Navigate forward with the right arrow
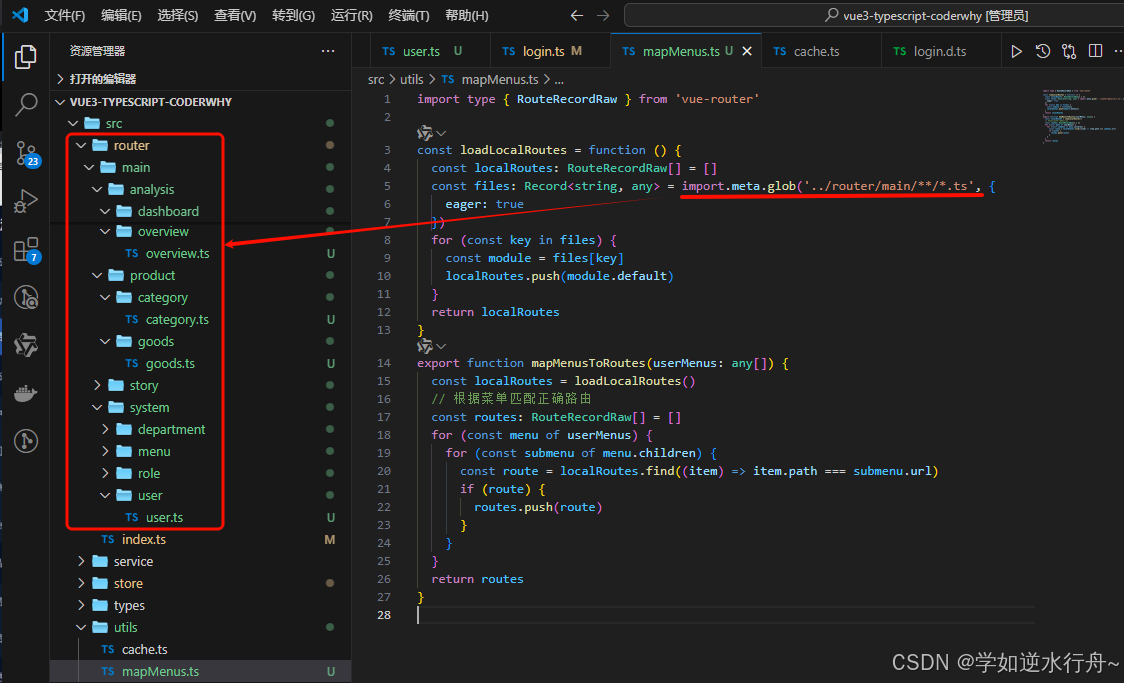Viewport: 1124px width, 683px height. [x=603, y=15]
